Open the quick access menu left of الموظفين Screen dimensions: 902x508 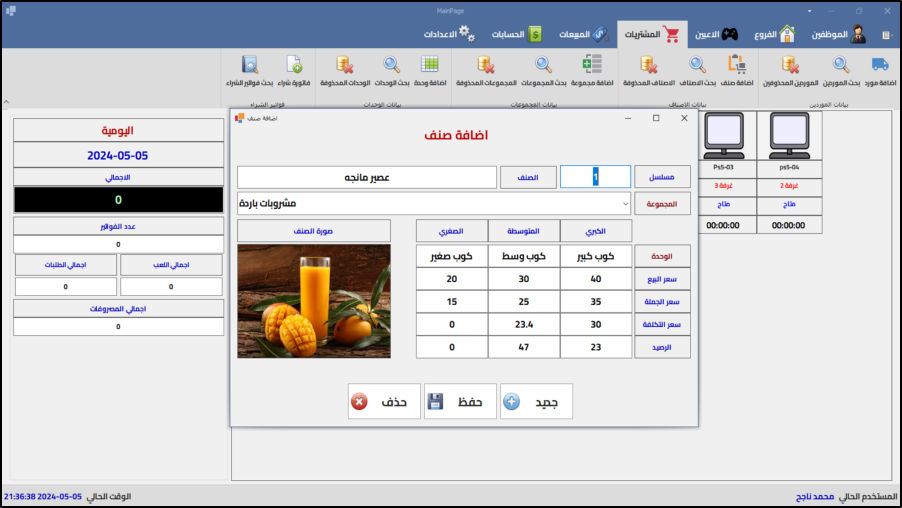(886, 35)
